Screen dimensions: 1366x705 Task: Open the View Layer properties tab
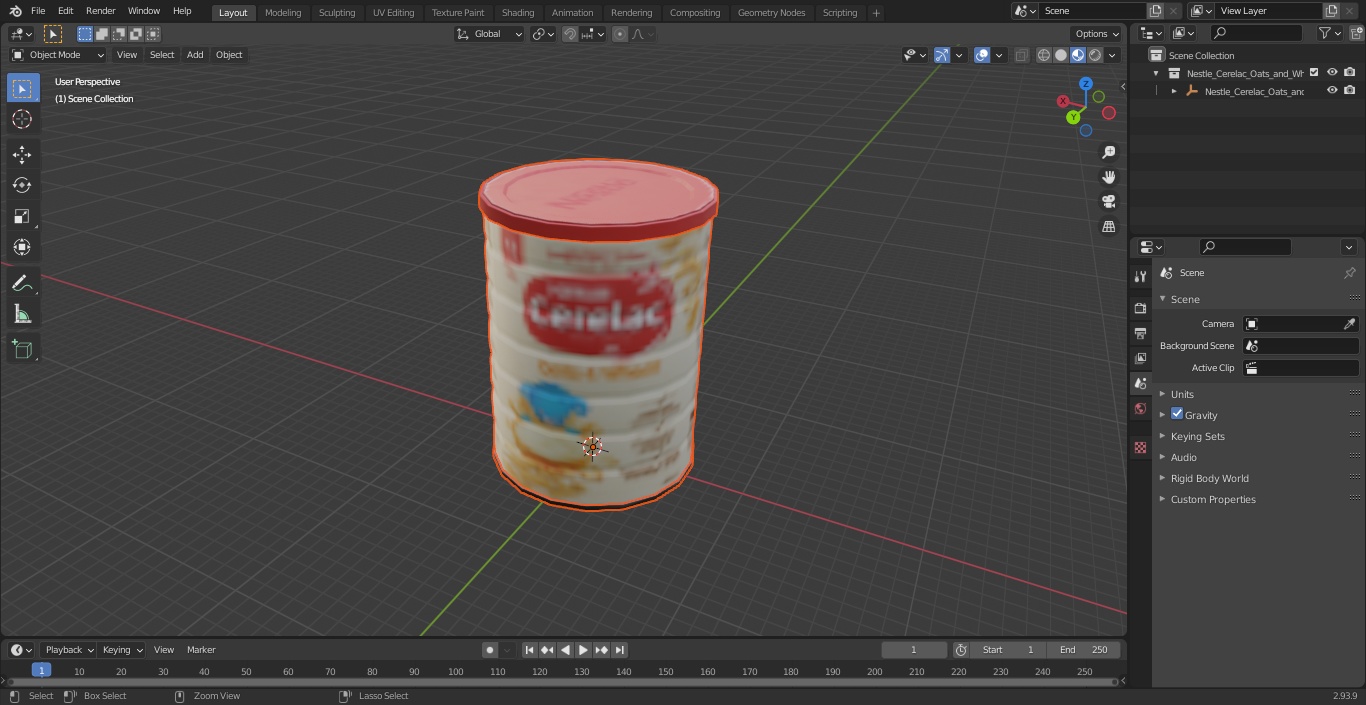tap(1140, 358)
